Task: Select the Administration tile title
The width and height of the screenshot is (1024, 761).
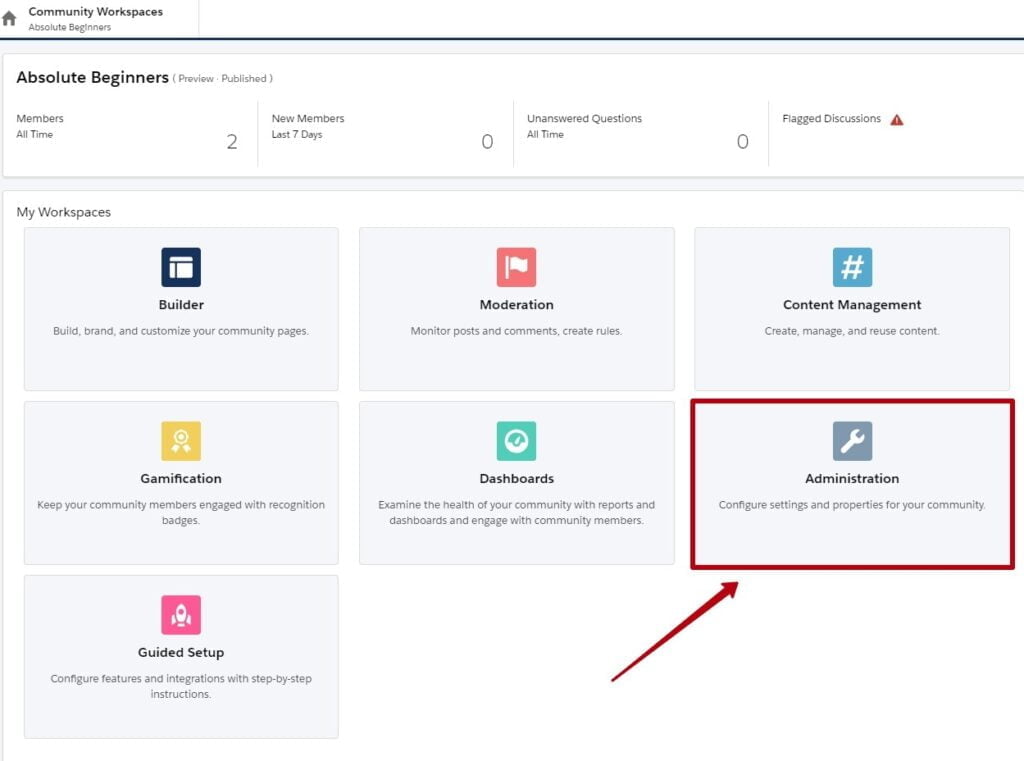Action: click(852, 478)
